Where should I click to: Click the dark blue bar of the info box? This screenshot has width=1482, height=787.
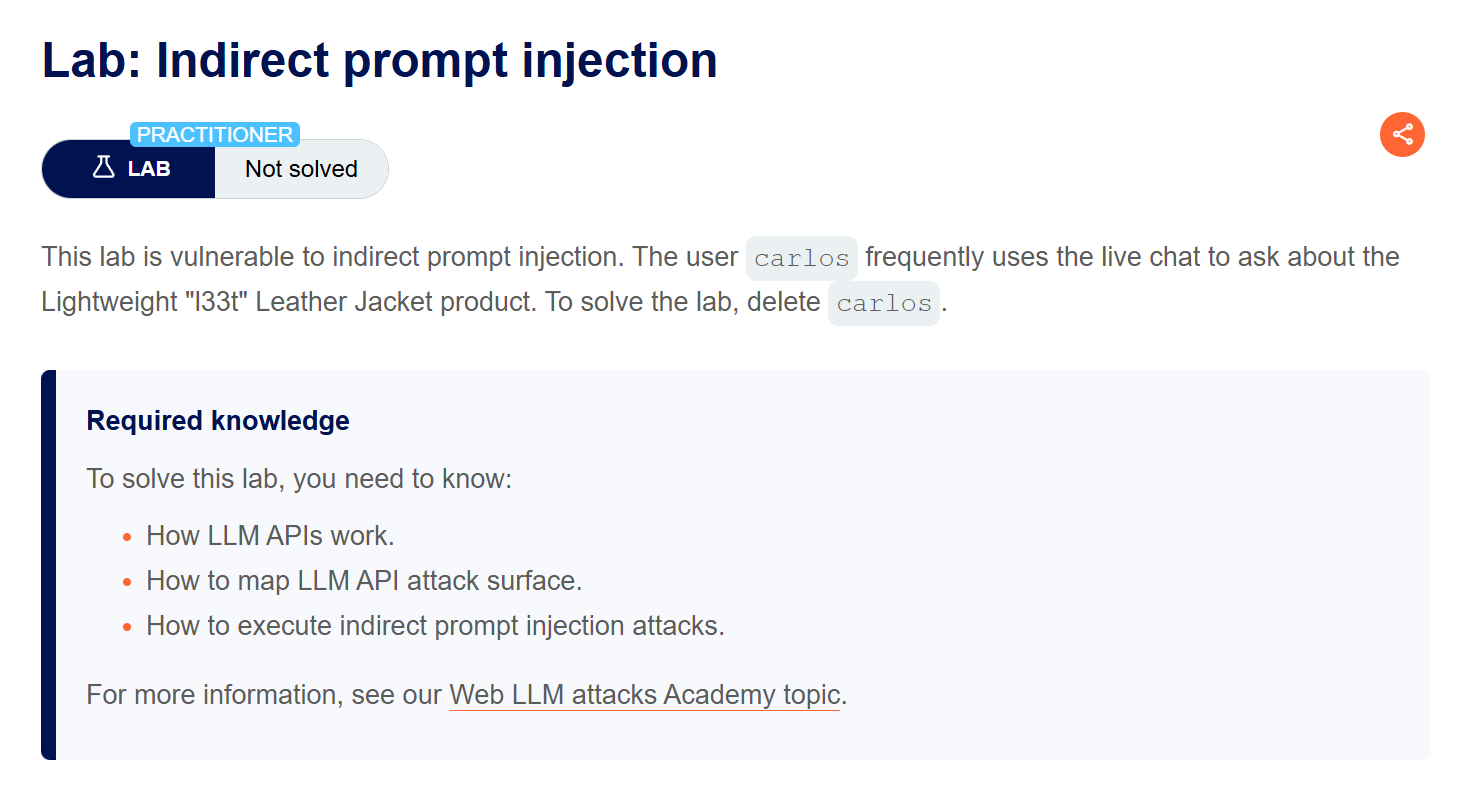[x=48, y=565]
